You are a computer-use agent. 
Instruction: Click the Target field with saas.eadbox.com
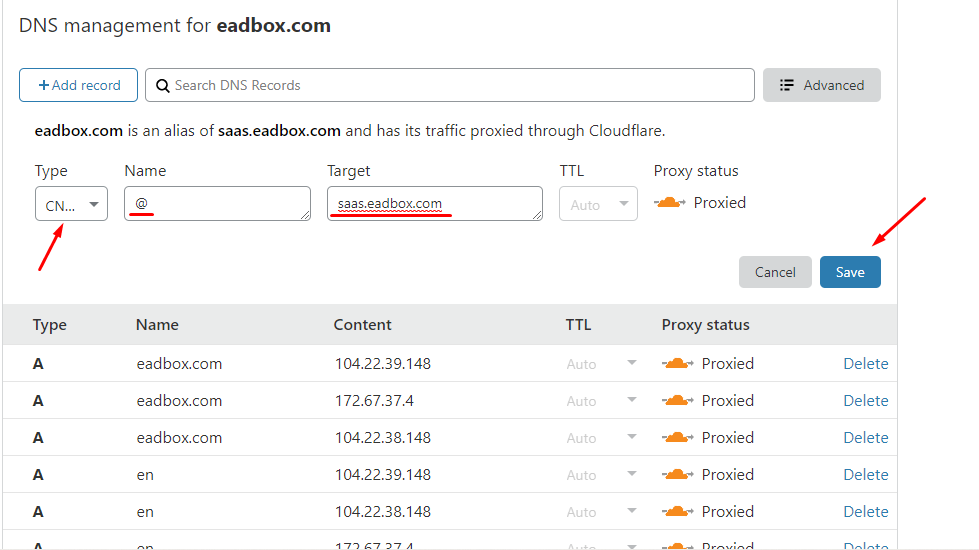coord(435,204)
